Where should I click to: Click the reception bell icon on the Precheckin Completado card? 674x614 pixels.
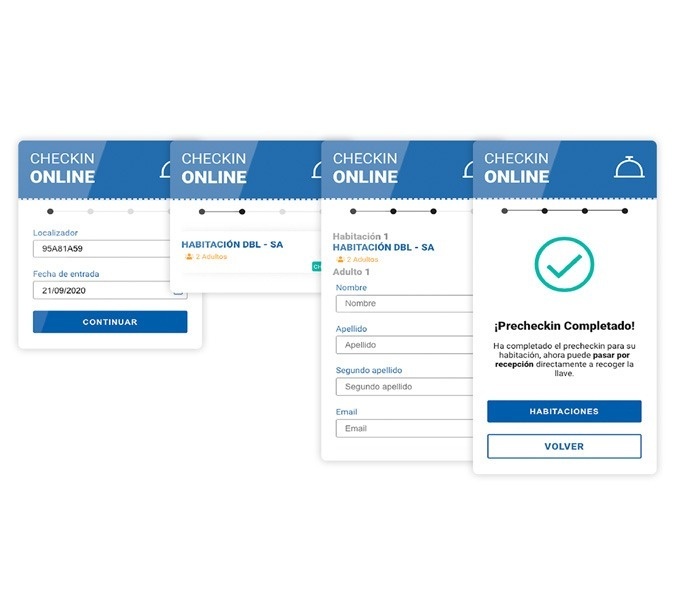[x=629, y=167]
